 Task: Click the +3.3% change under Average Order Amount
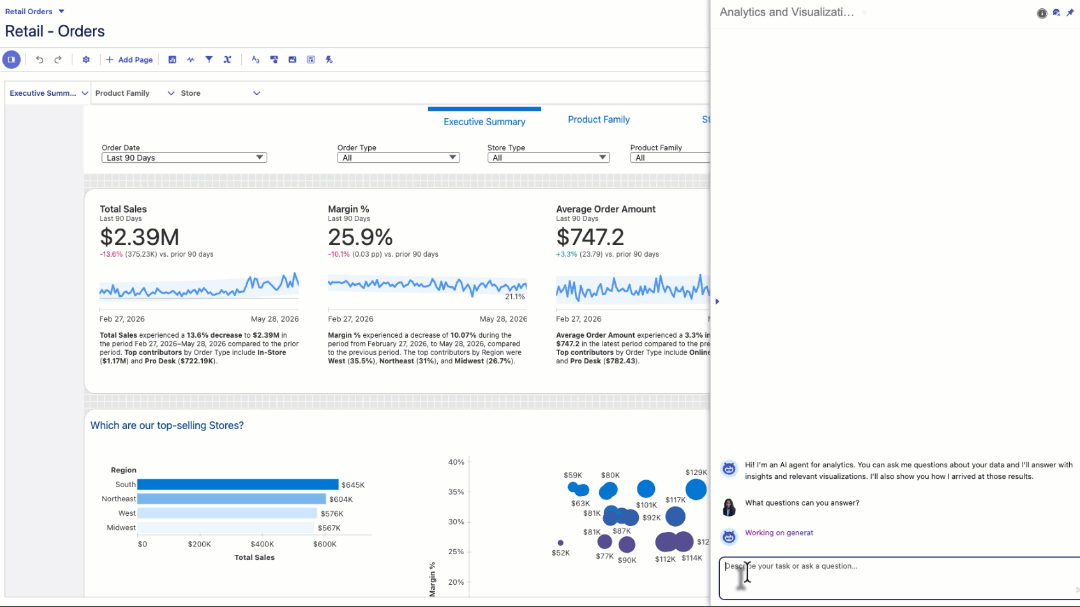(x=566, y=254)
